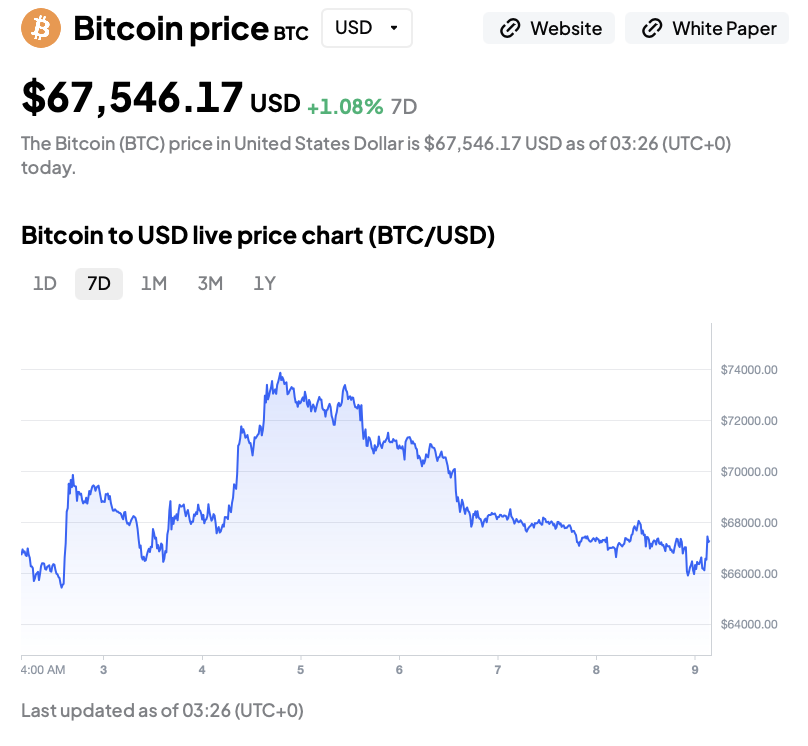Click date marker 5 on chart axis
This screenshot has height=746, width=808.
300,670
